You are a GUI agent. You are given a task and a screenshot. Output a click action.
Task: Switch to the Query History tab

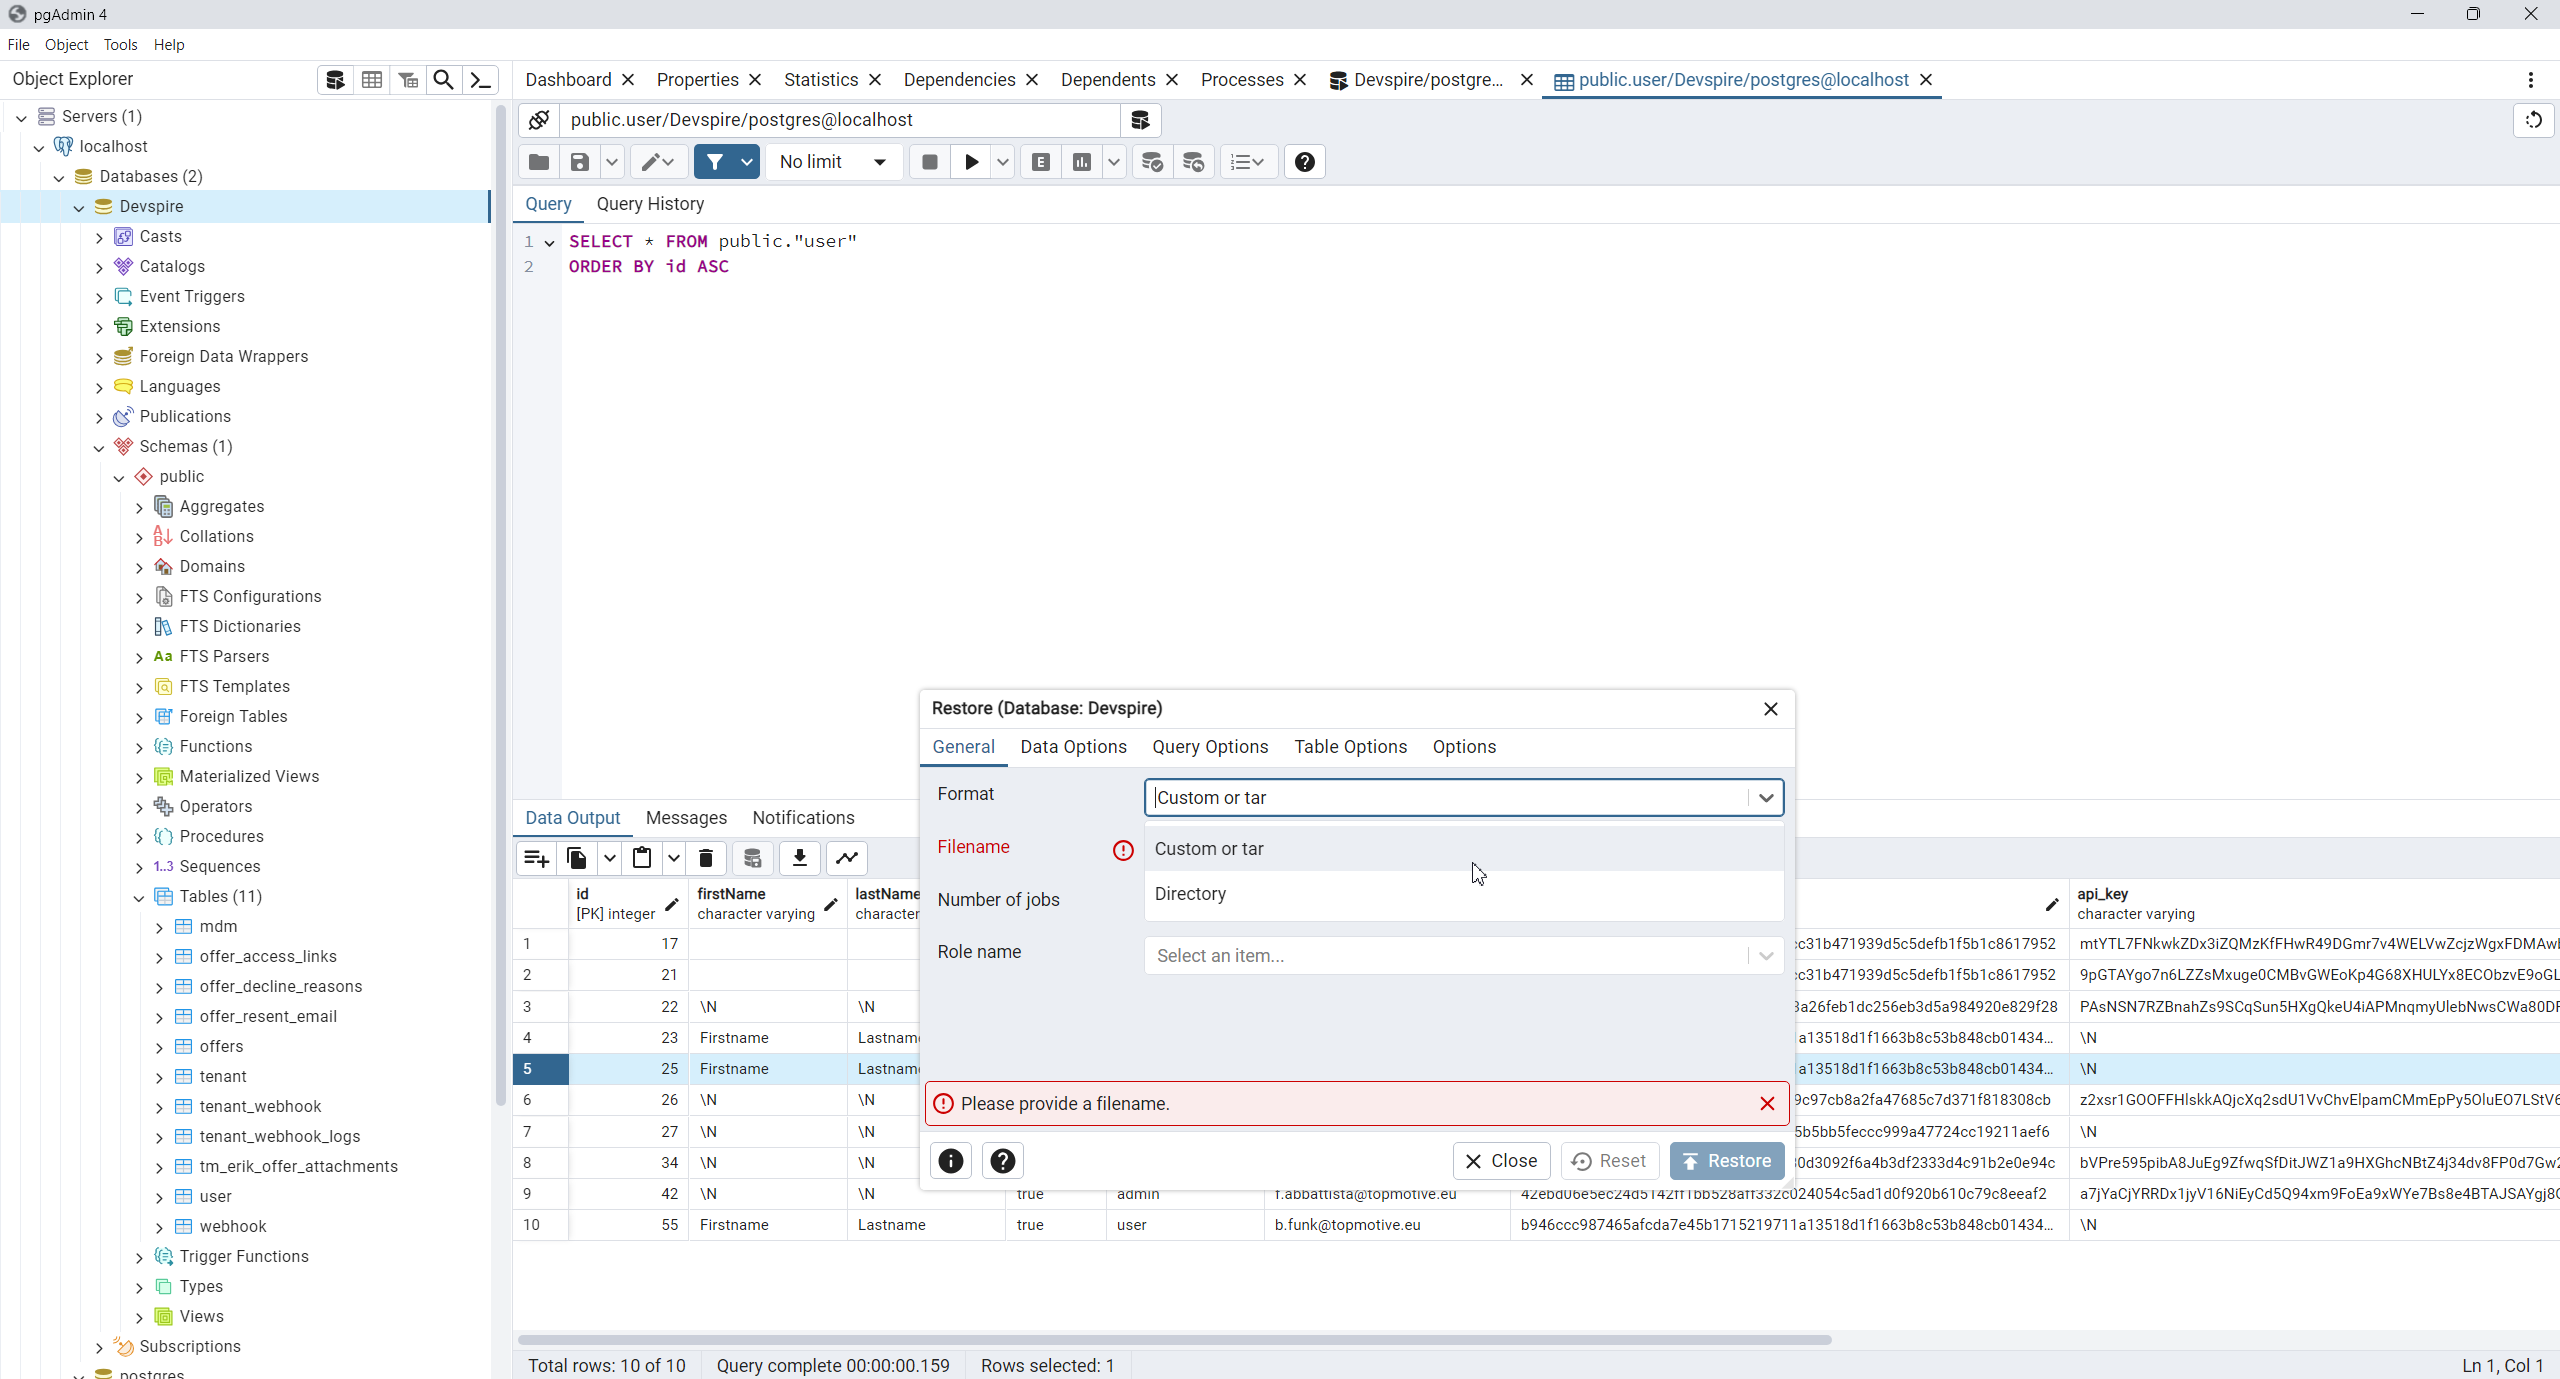tap(651, 204)
